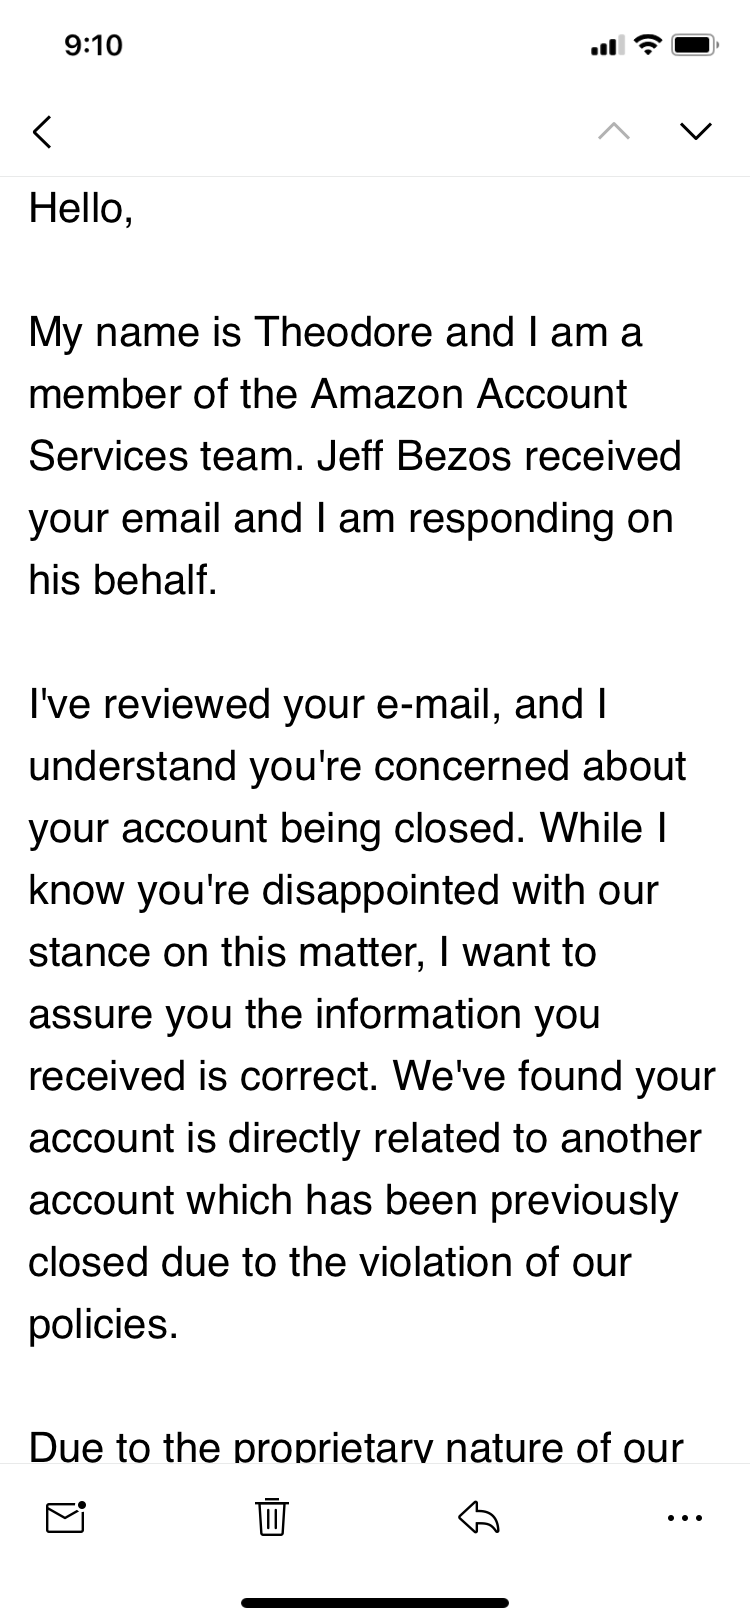This screenshot has width=750, height=1624.
Task: Tap the home indicator bar
Action: click(375, 1603)
